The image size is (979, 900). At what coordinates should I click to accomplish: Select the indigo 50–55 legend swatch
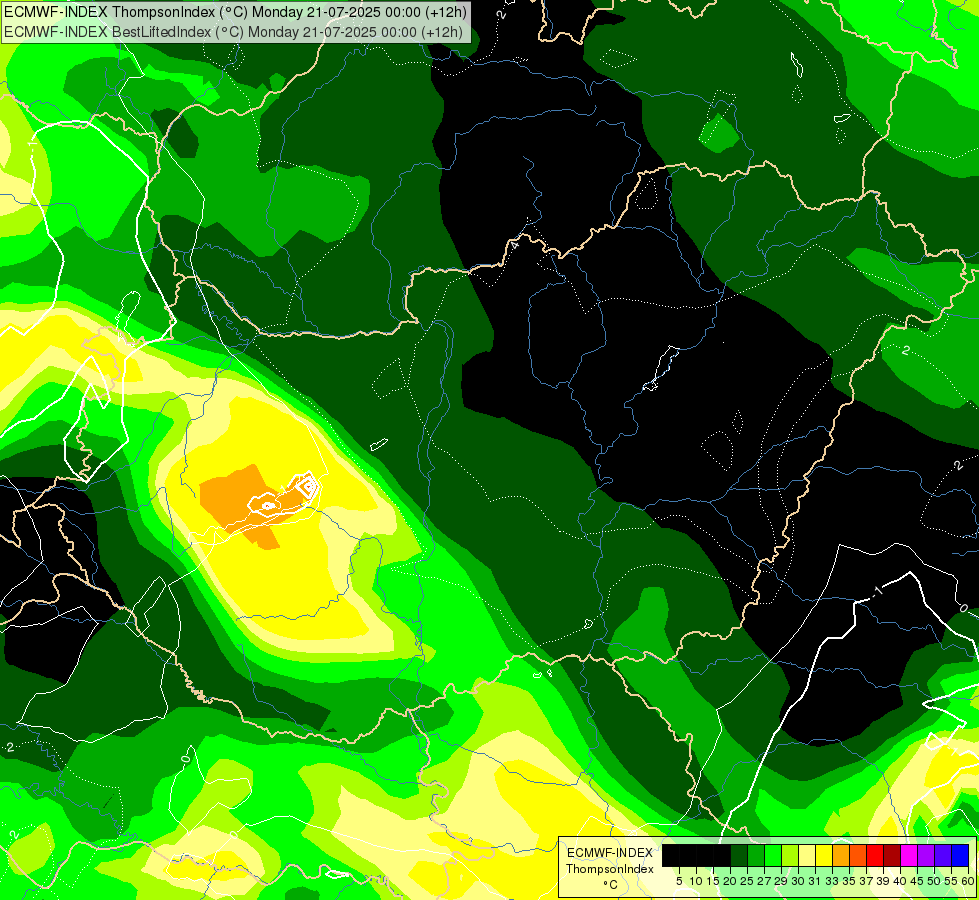click(x=943, y=855)
